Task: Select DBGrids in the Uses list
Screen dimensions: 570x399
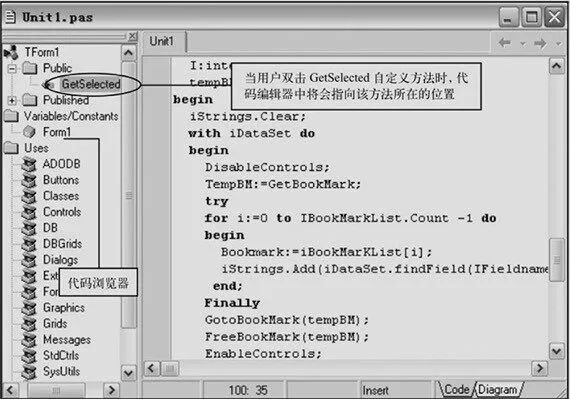Action: [63, 244]
